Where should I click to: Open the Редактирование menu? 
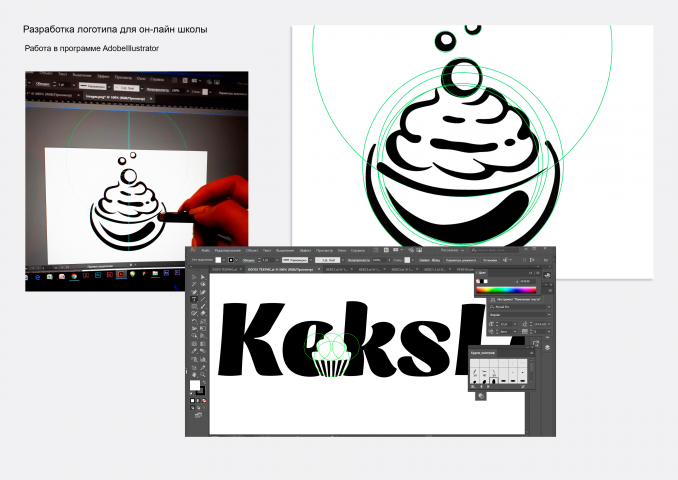pos(227,251)
